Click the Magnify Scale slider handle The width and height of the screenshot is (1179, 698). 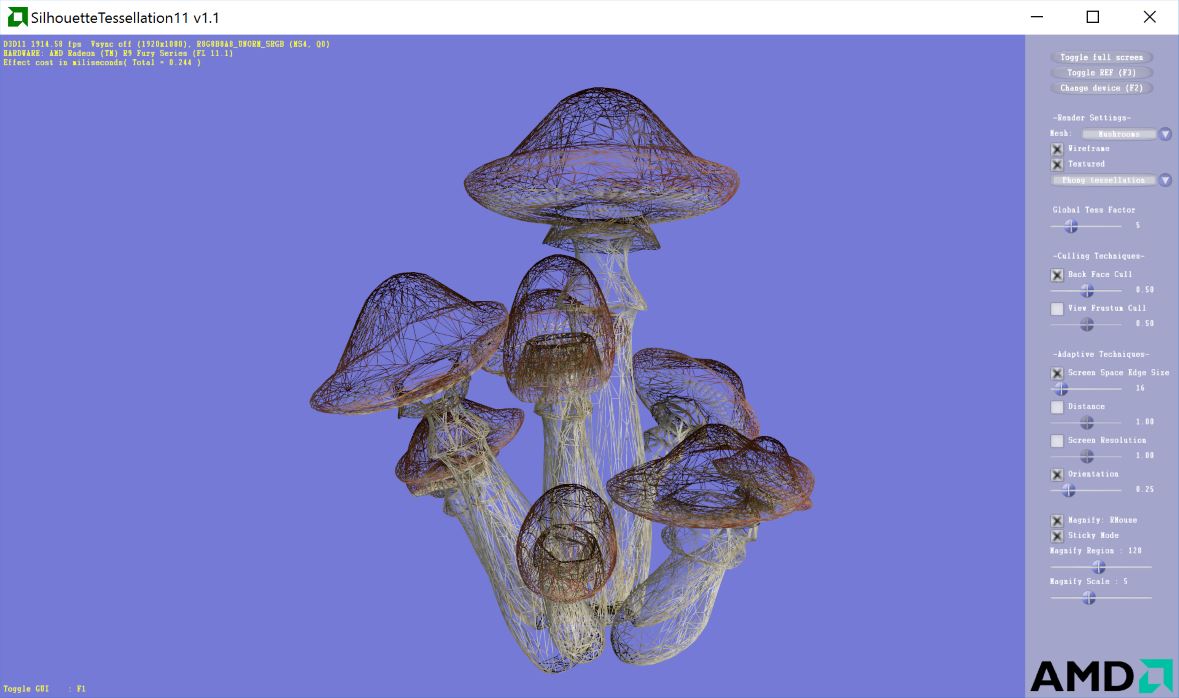tap(1088, 598)
